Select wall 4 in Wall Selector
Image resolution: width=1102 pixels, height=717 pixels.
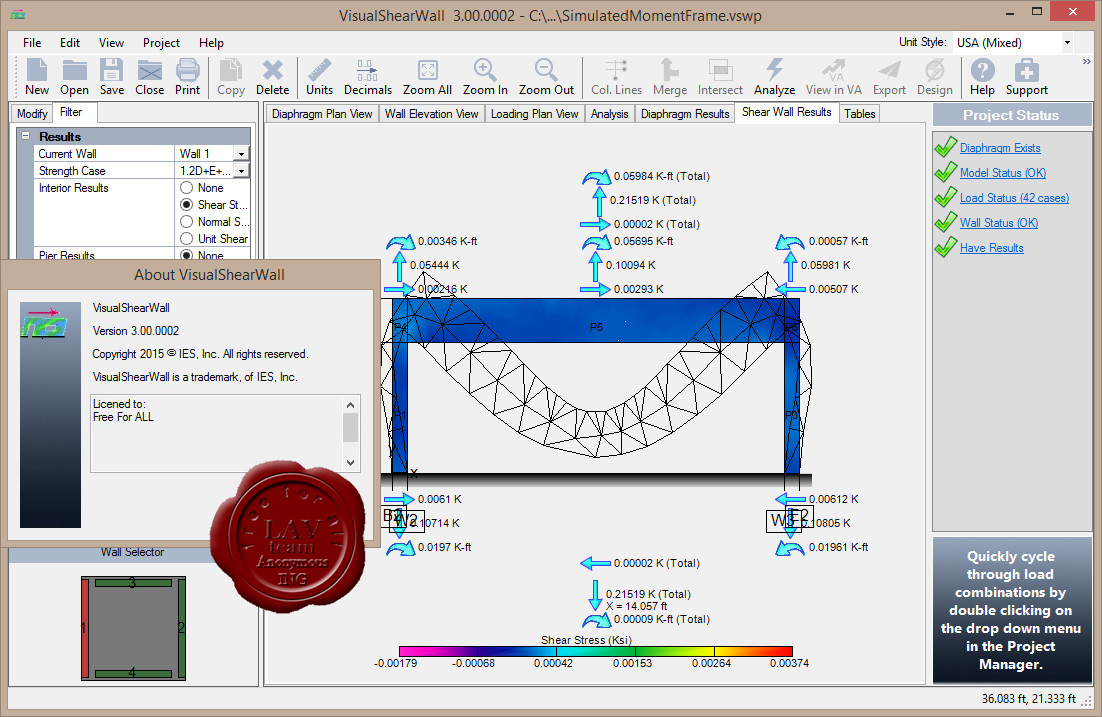(133, 673)
